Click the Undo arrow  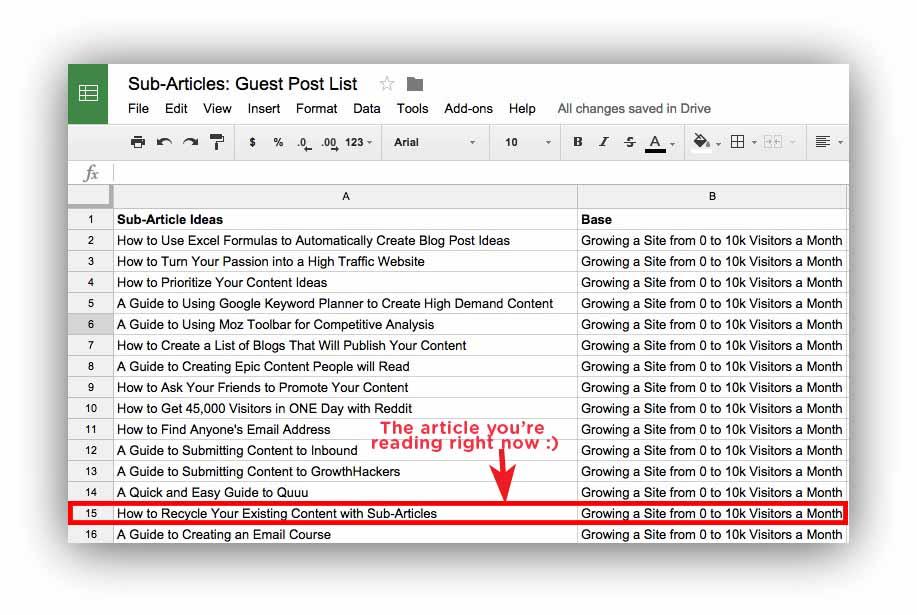164,142
